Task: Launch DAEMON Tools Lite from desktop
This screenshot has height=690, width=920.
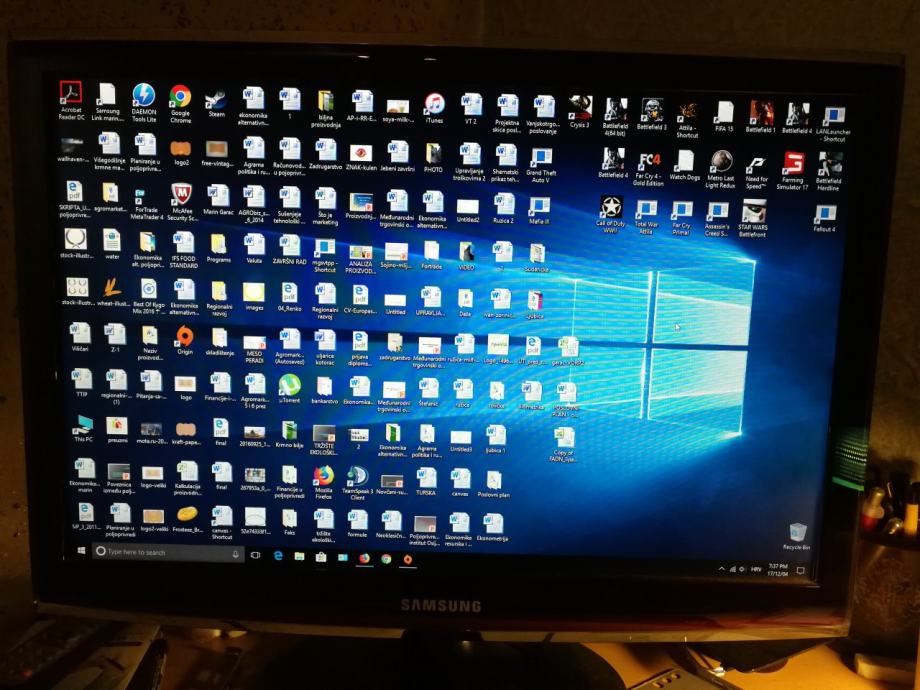Action: [144, 102]
